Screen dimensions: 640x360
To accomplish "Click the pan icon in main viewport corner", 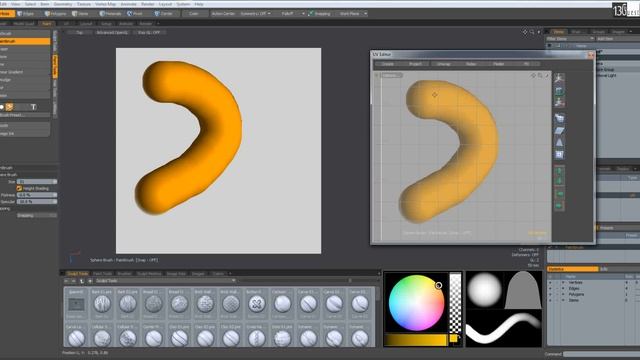I will 525,32.
